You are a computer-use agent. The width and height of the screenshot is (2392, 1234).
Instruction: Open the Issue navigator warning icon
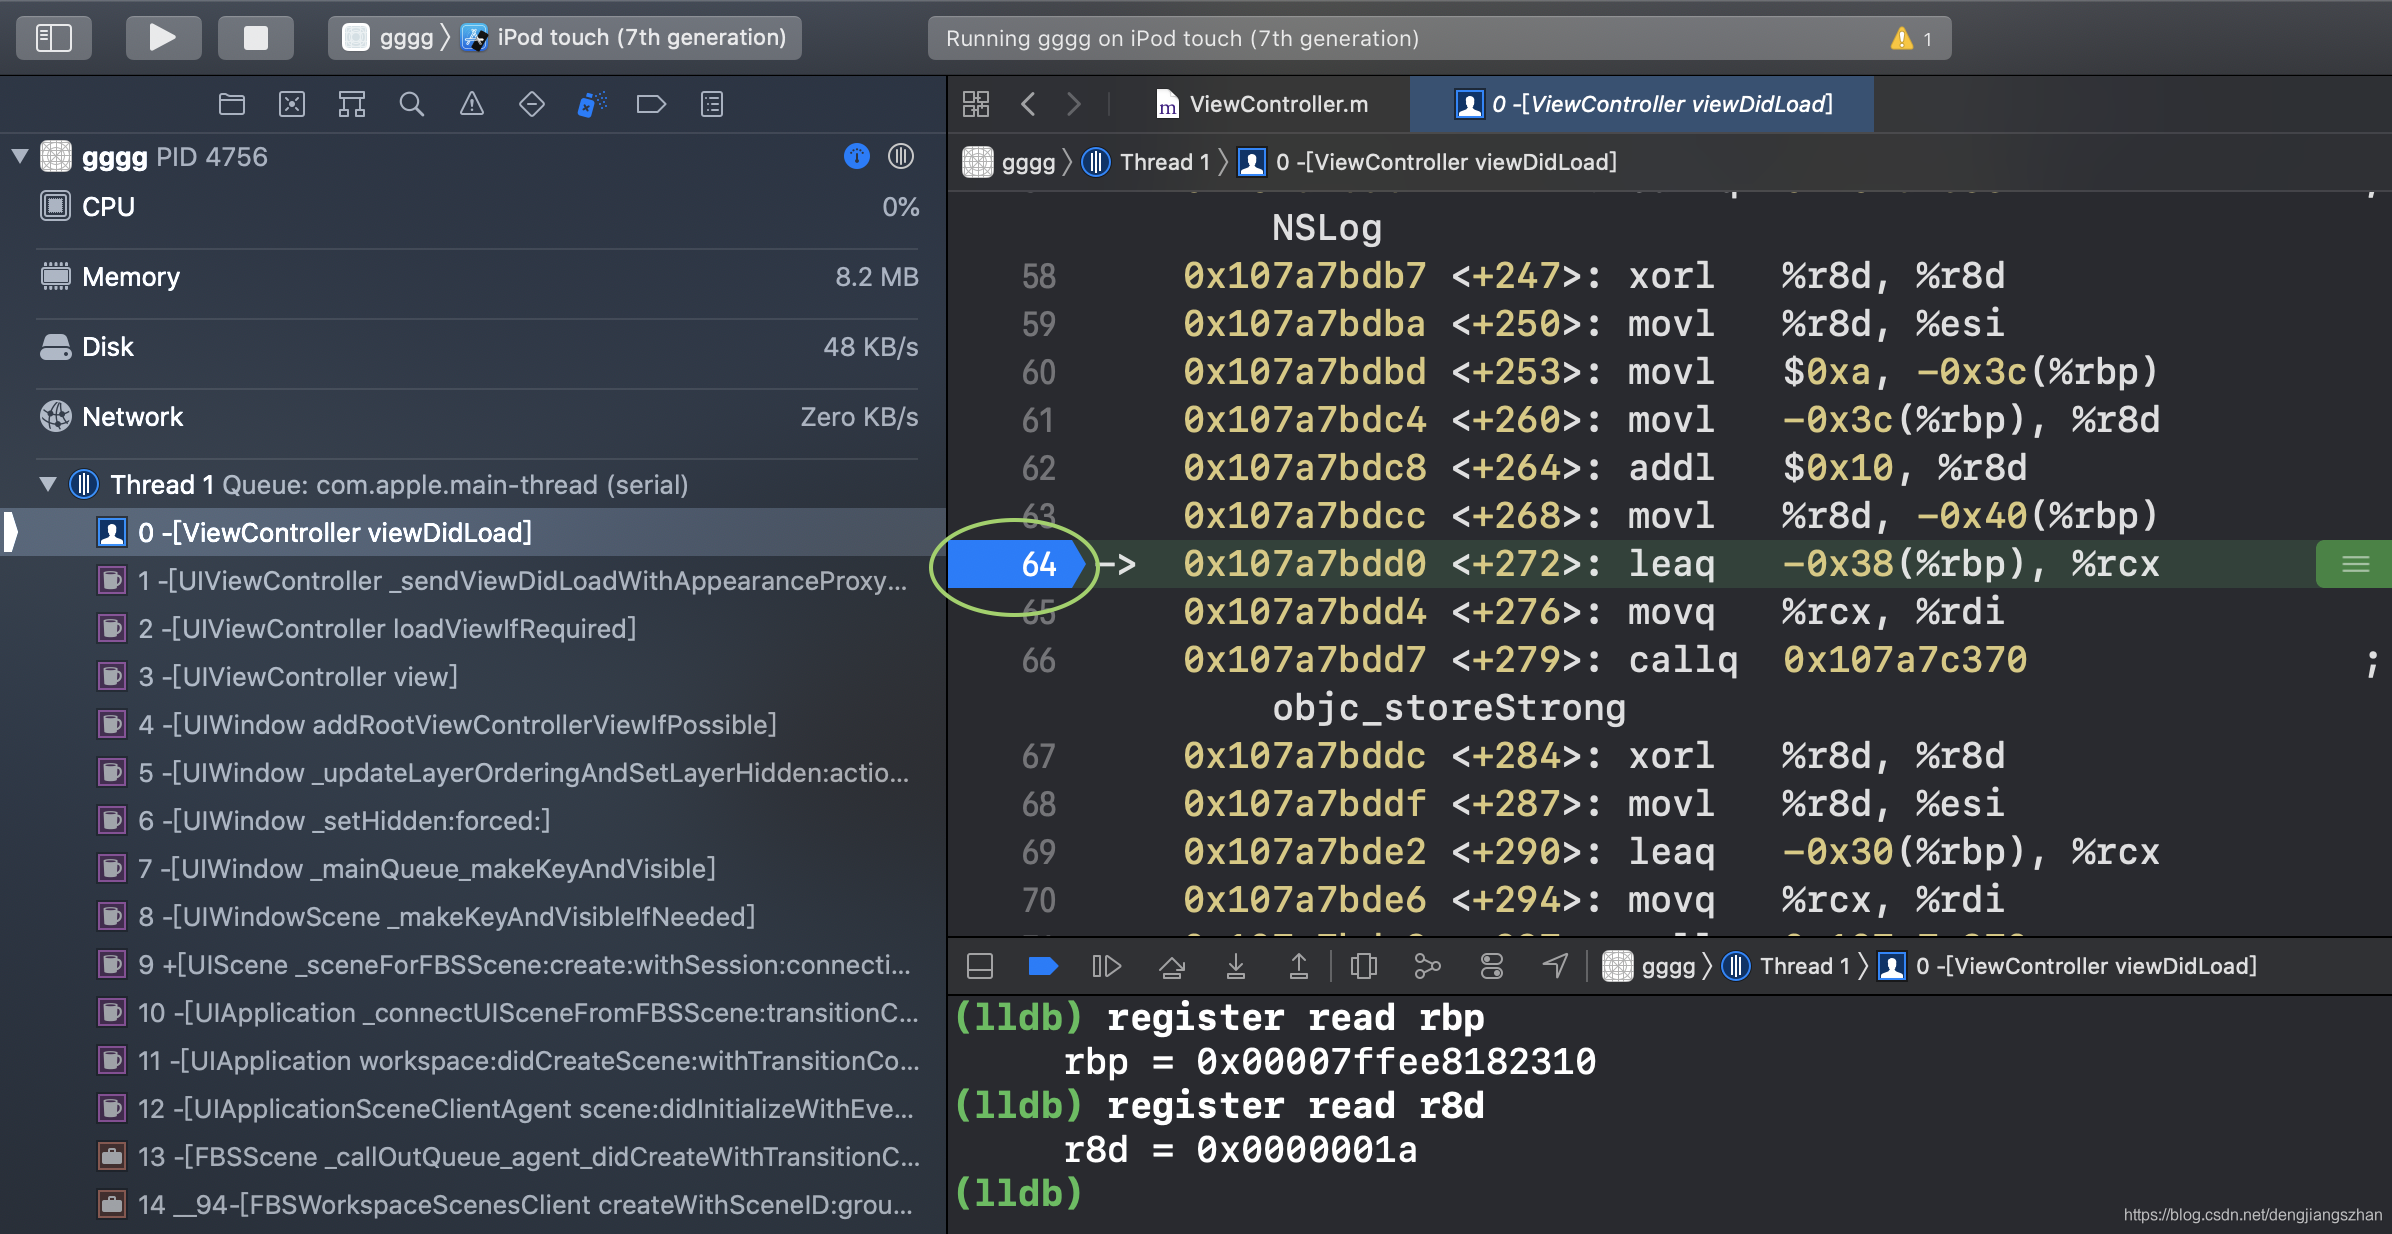(x=471, y=104)
